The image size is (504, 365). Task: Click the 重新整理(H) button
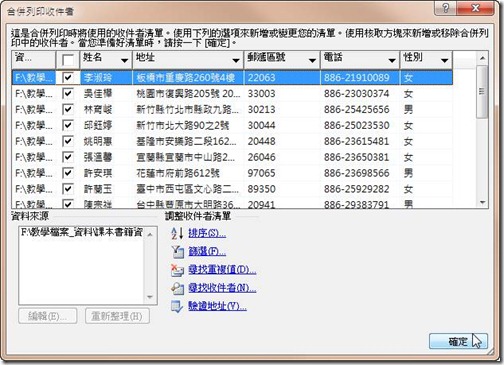point(117,316)
